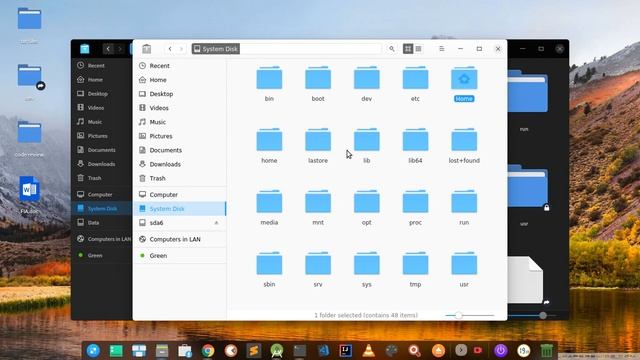
Task: Open the sbin folder
Action: point(269,264)
